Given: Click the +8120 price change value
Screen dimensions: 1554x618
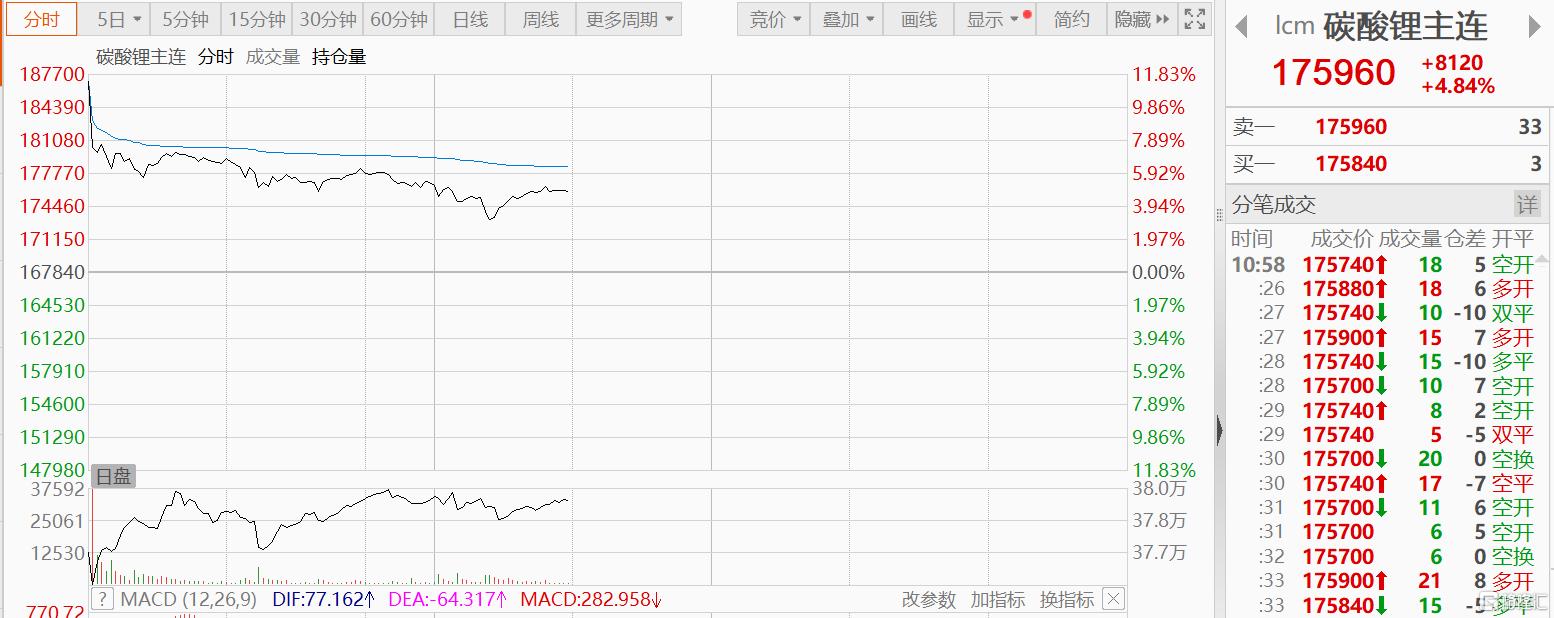Looking at the screenshot, I should pos(1452,63).
